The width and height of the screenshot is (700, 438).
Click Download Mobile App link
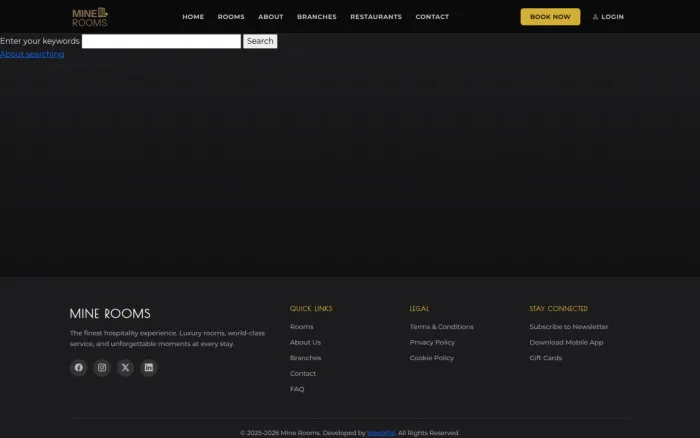(x=566, y=342)
